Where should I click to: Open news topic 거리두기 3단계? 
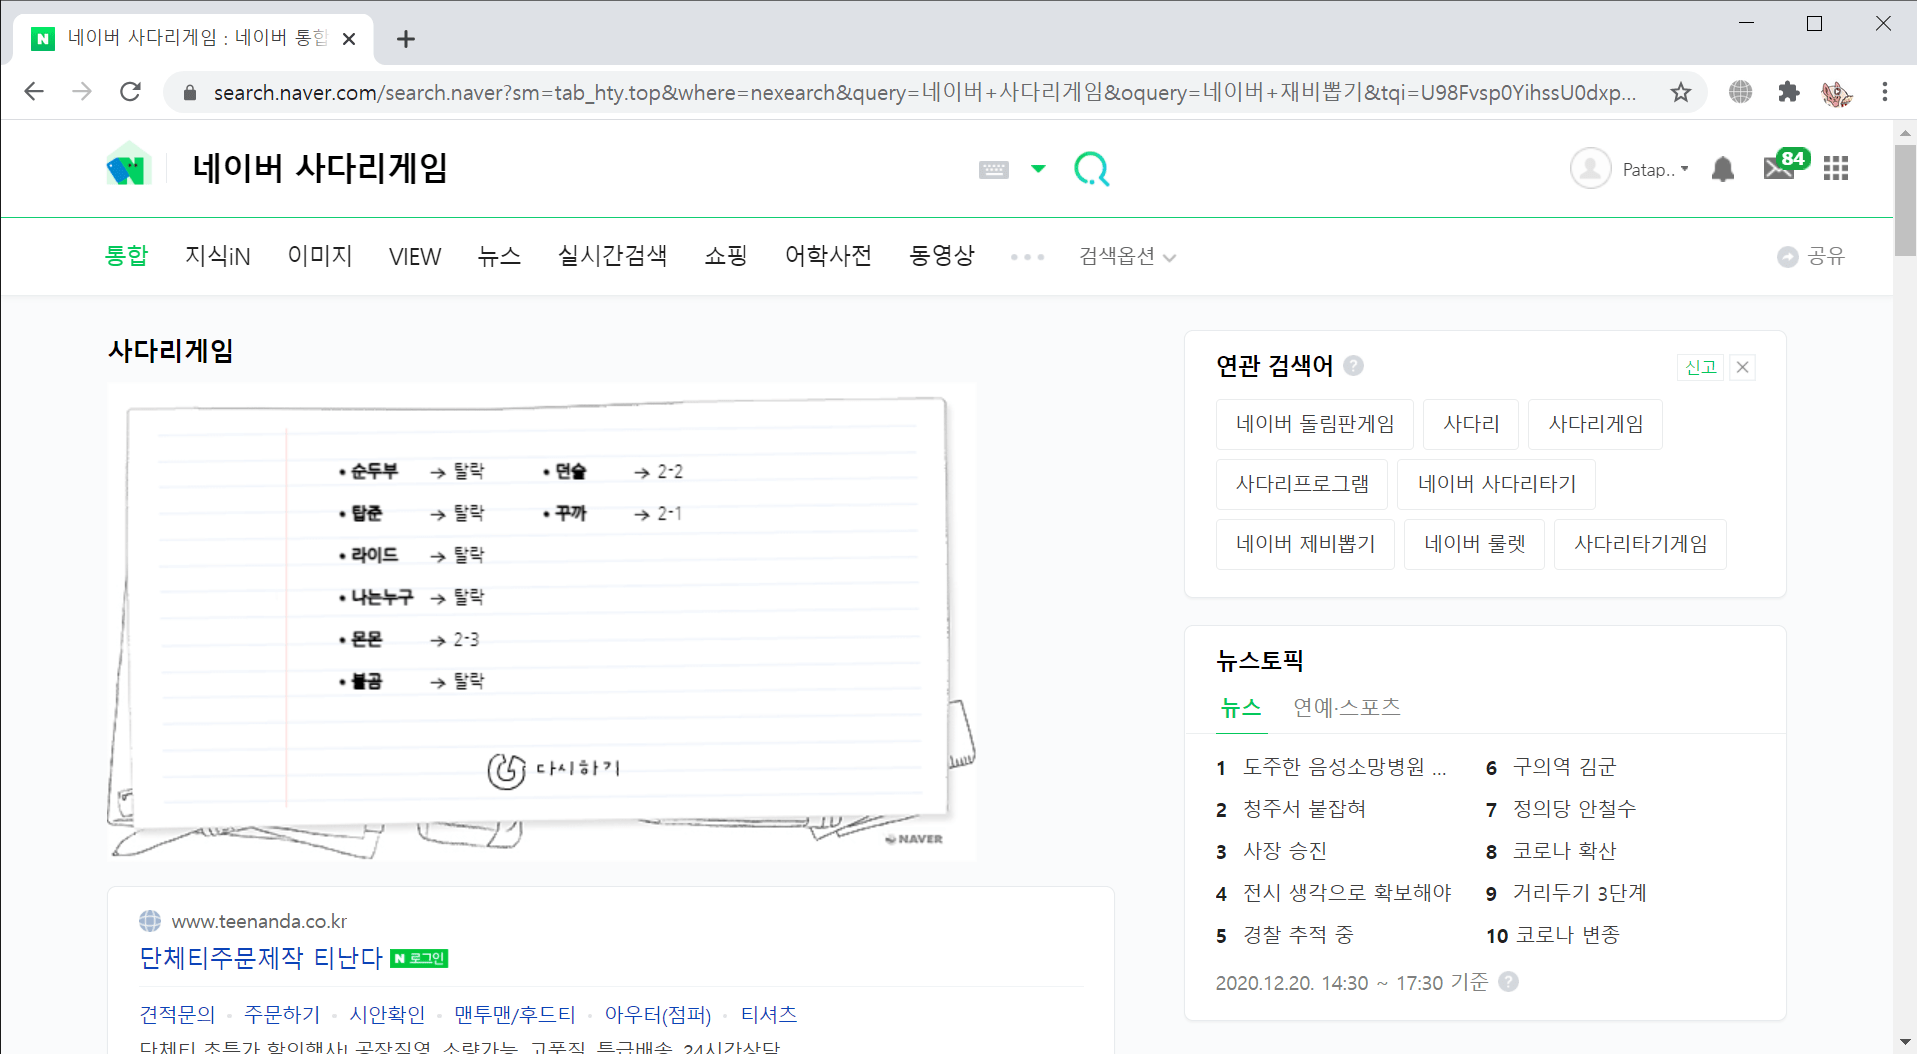pyautogui.click(x=1579, y=893)
